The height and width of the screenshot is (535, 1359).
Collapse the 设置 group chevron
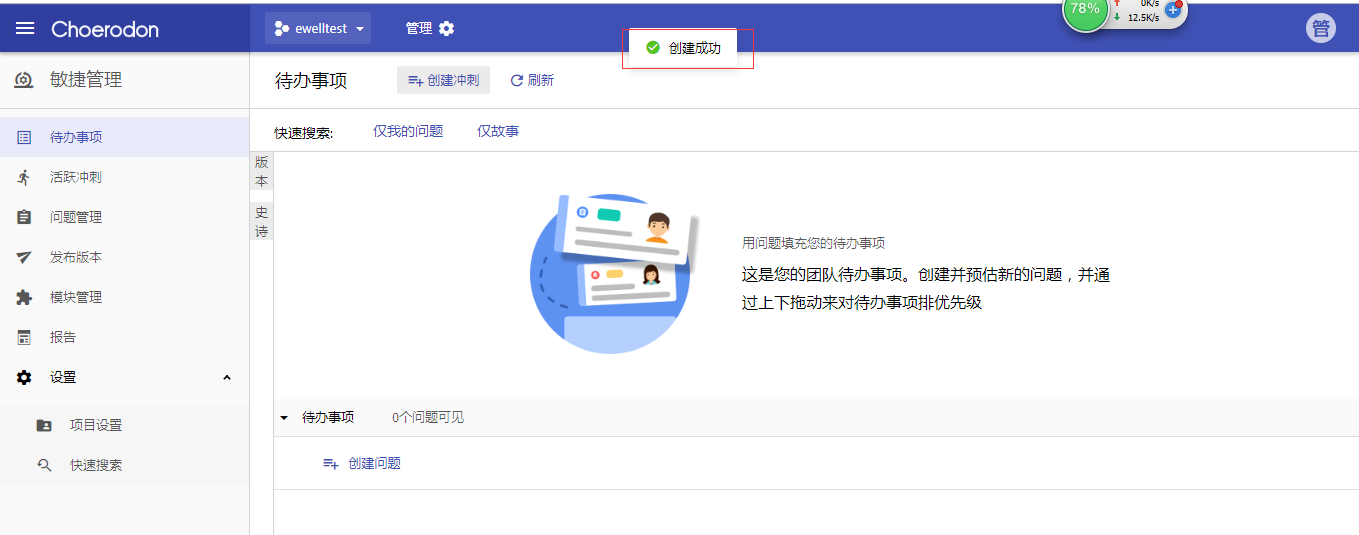click(x=226, y=377)
